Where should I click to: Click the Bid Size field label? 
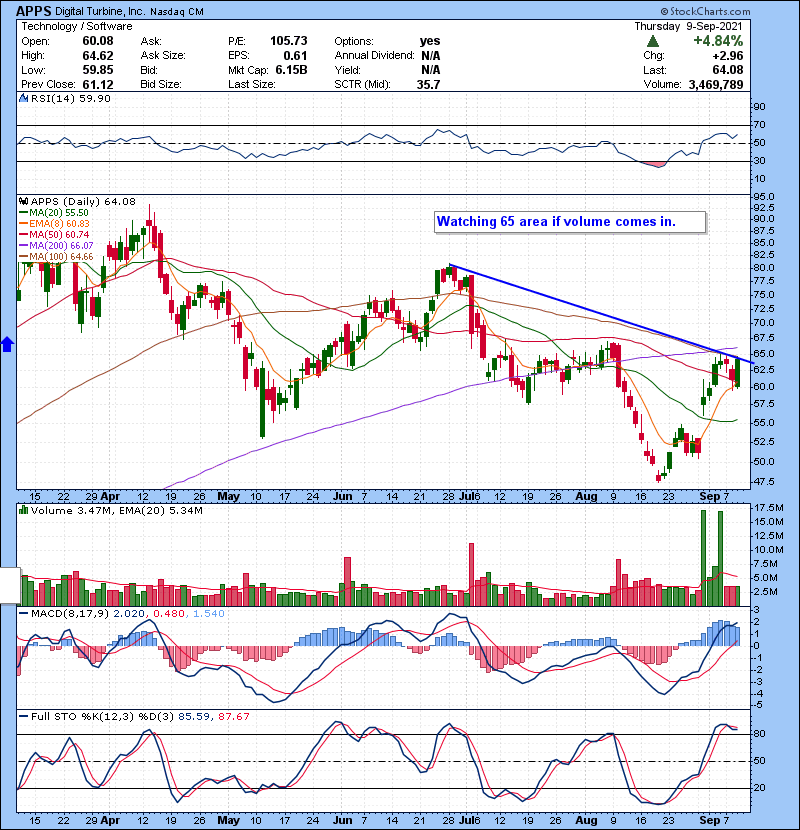tap(161, 84)
